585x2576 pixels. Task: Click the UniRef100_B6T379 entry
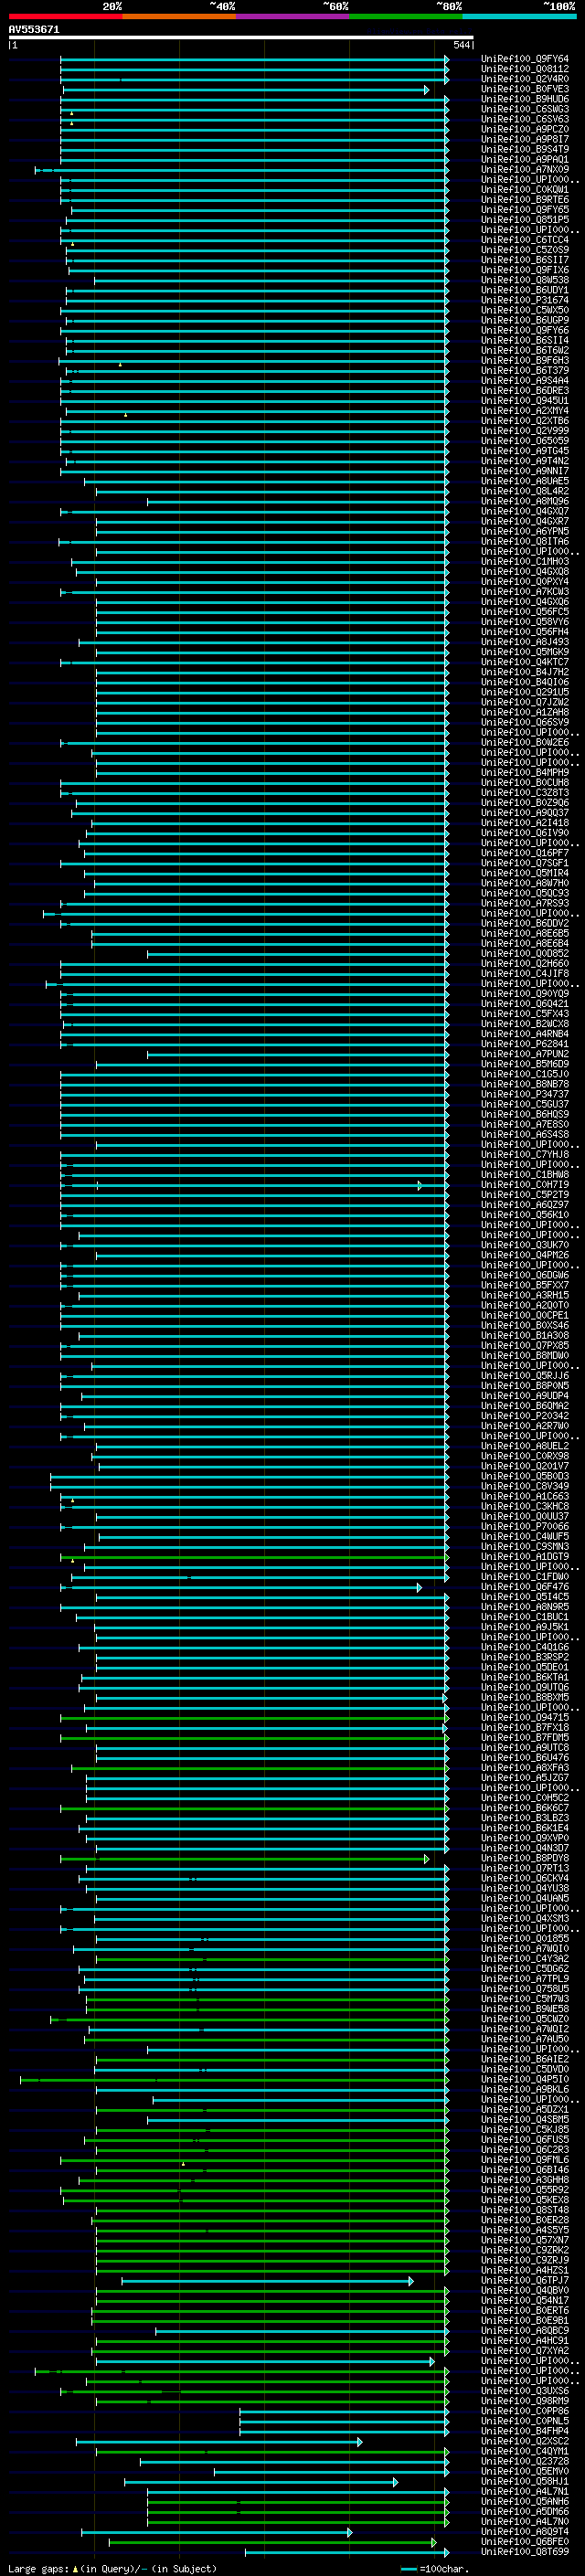525,371
